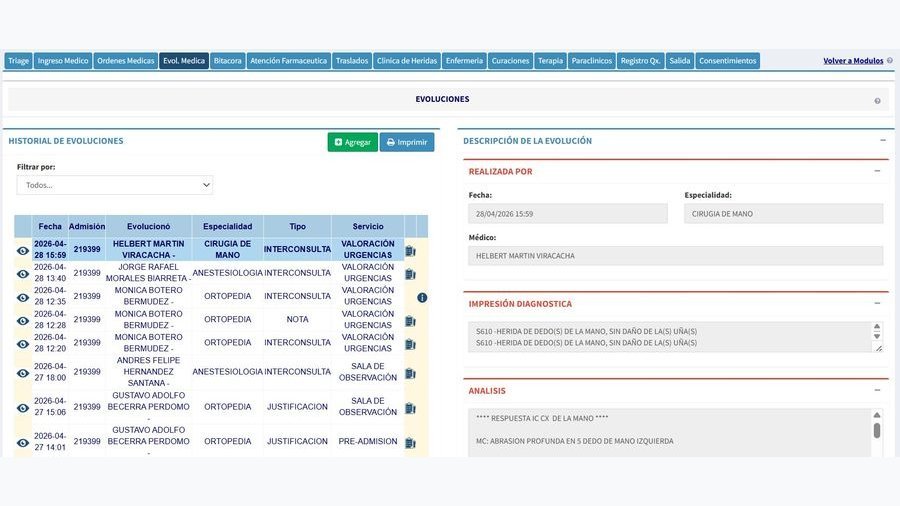The width and height of the screenshot is (900, 506).
Task: Open help icon in EVOLUCIONES header
Action: (877, 101)
